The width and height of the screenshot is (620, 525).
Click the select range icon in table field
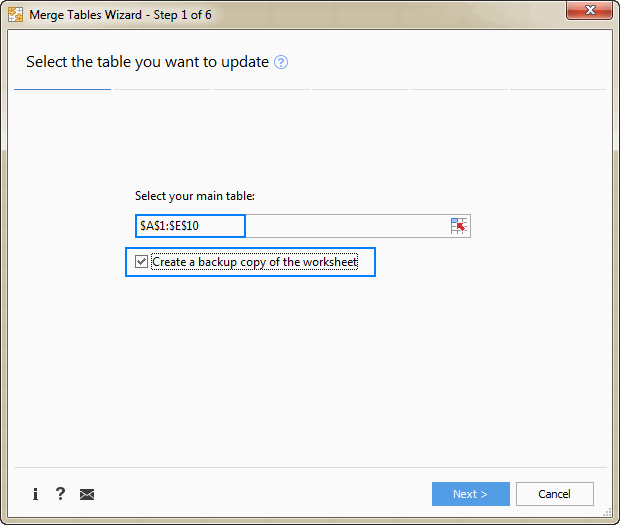tap(459, 226)
